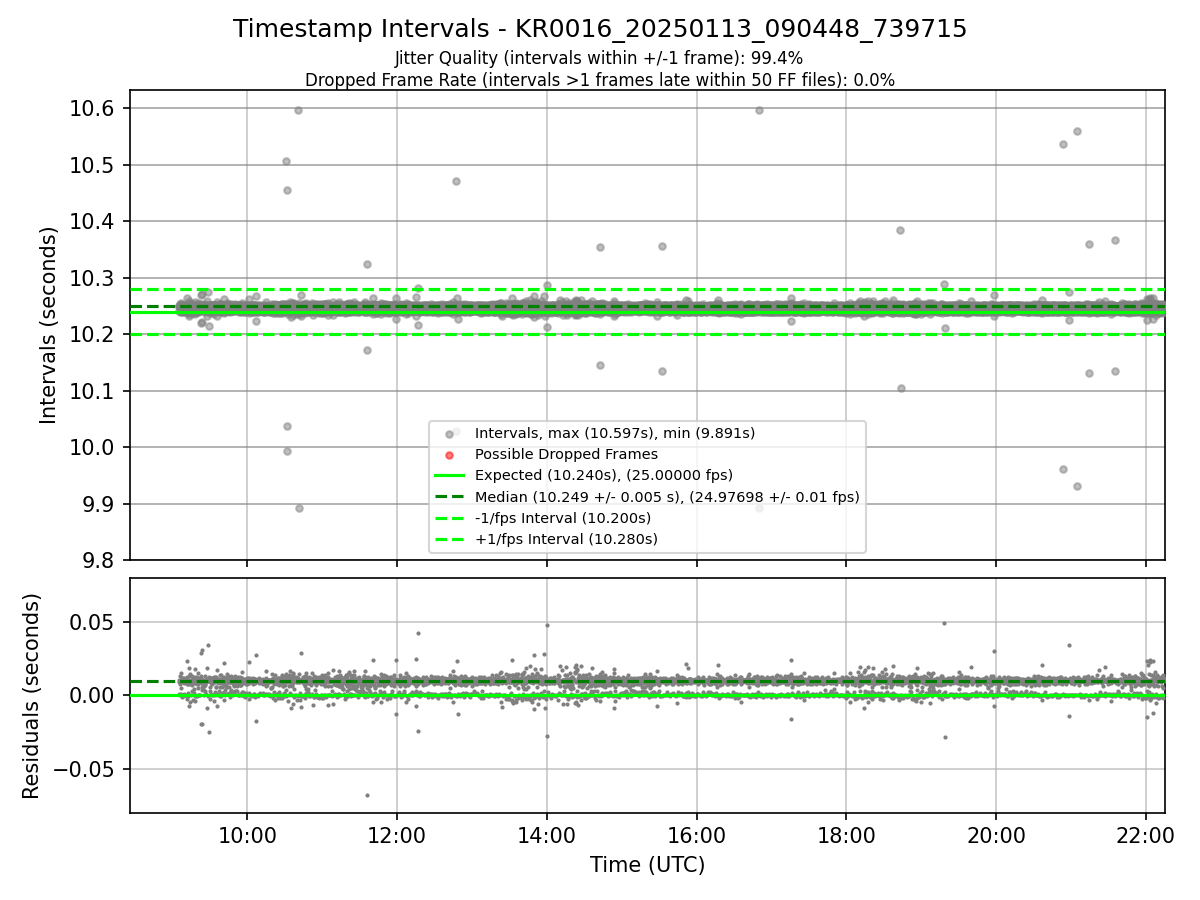Click legend entry 'Expected (10.240s), (25.00000 fps)'

tap(604, 475)
